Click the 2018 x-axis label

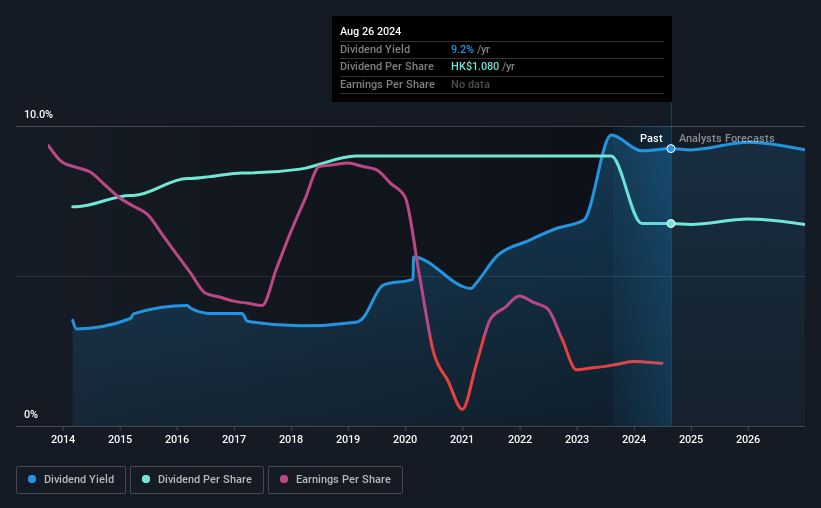coord(291,439)
